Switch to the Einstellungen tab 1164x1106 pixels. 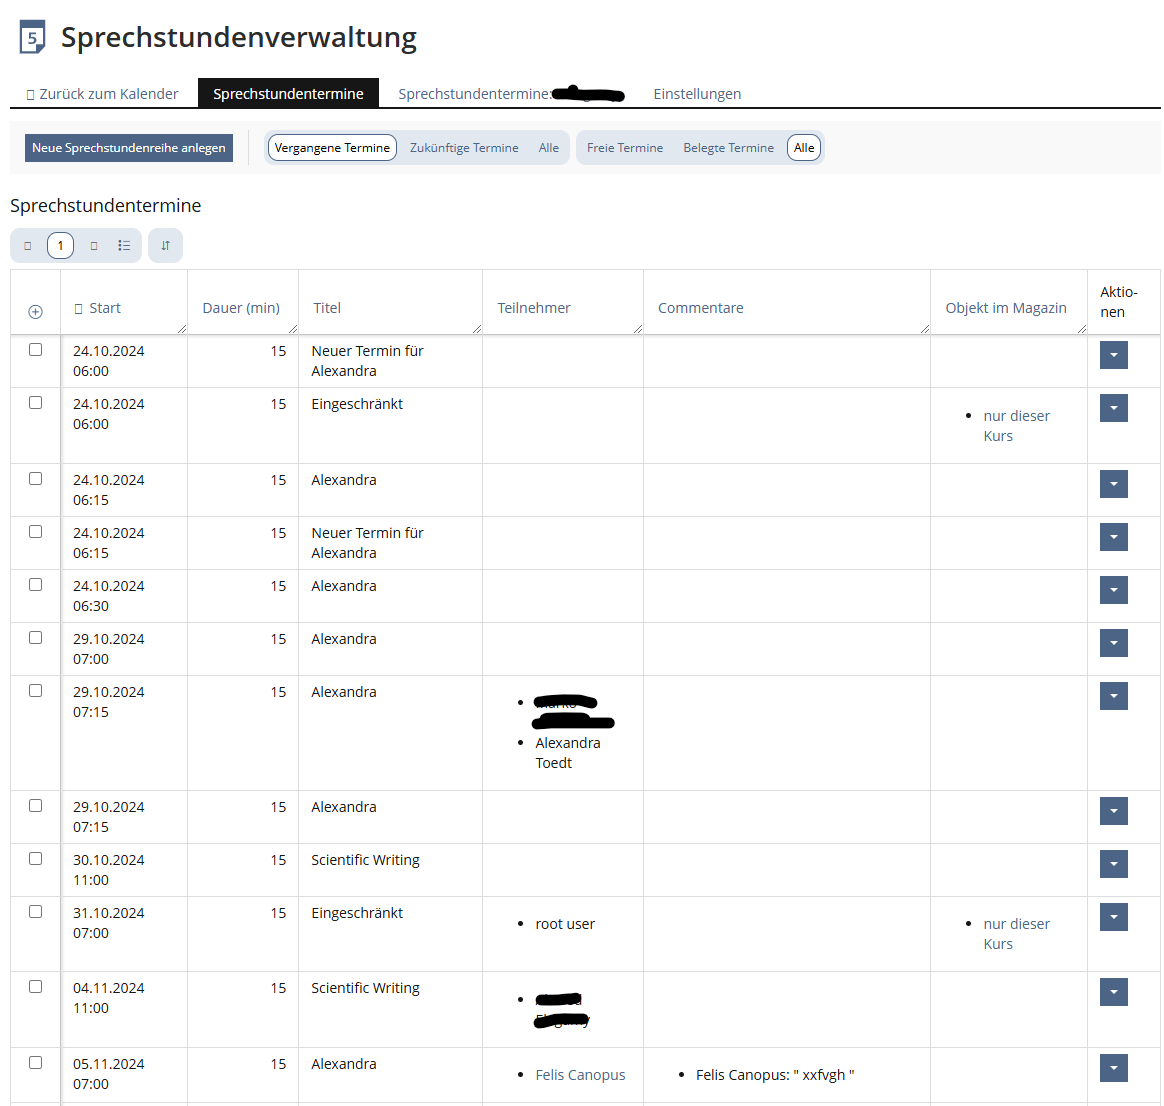click(x=697, y=94)
